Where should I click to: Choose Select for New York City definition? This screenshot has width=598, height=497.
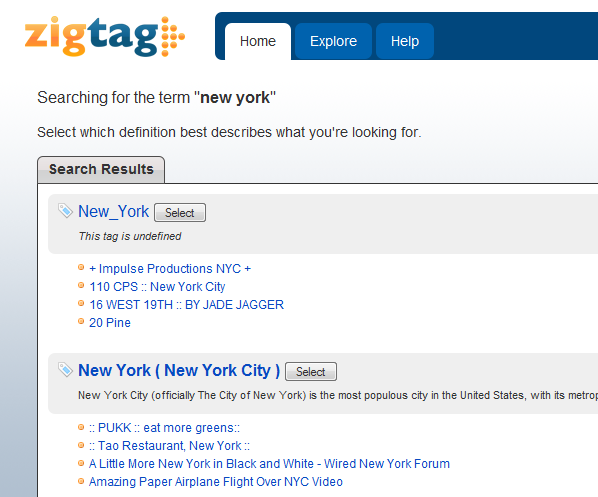(x=311, y=372)
